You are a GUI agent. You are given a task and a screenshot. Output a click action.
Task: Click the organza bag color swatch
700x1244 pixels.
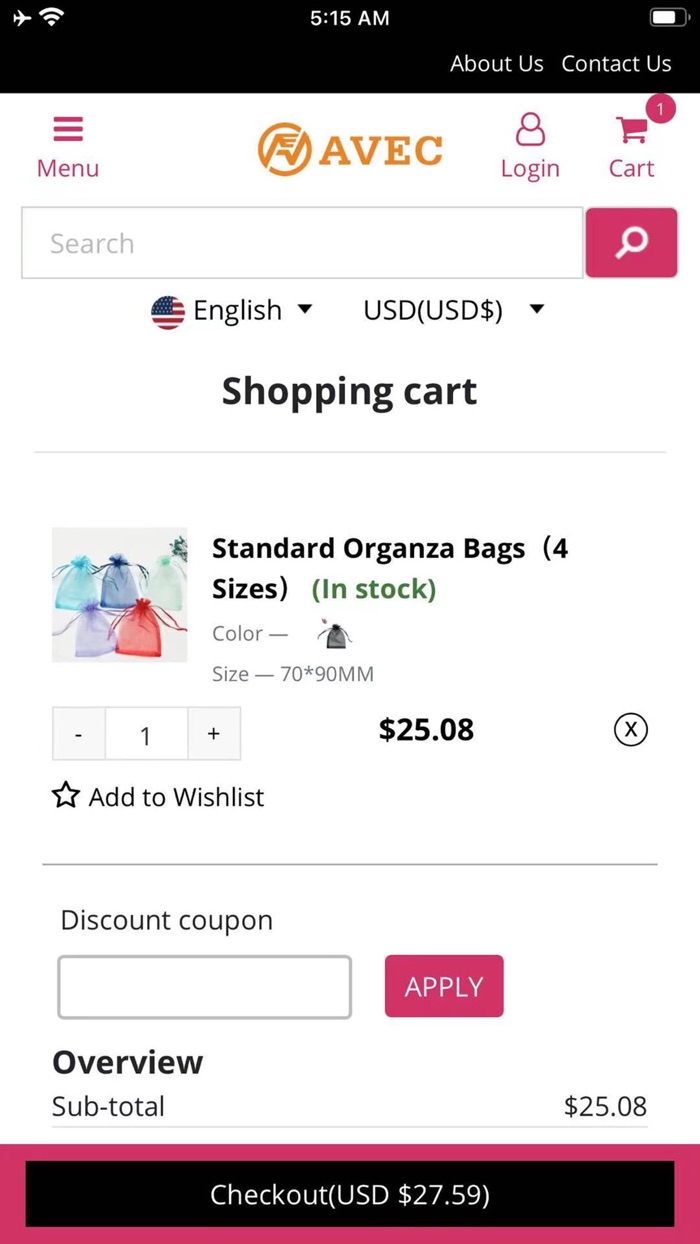(x=335, y=634)
